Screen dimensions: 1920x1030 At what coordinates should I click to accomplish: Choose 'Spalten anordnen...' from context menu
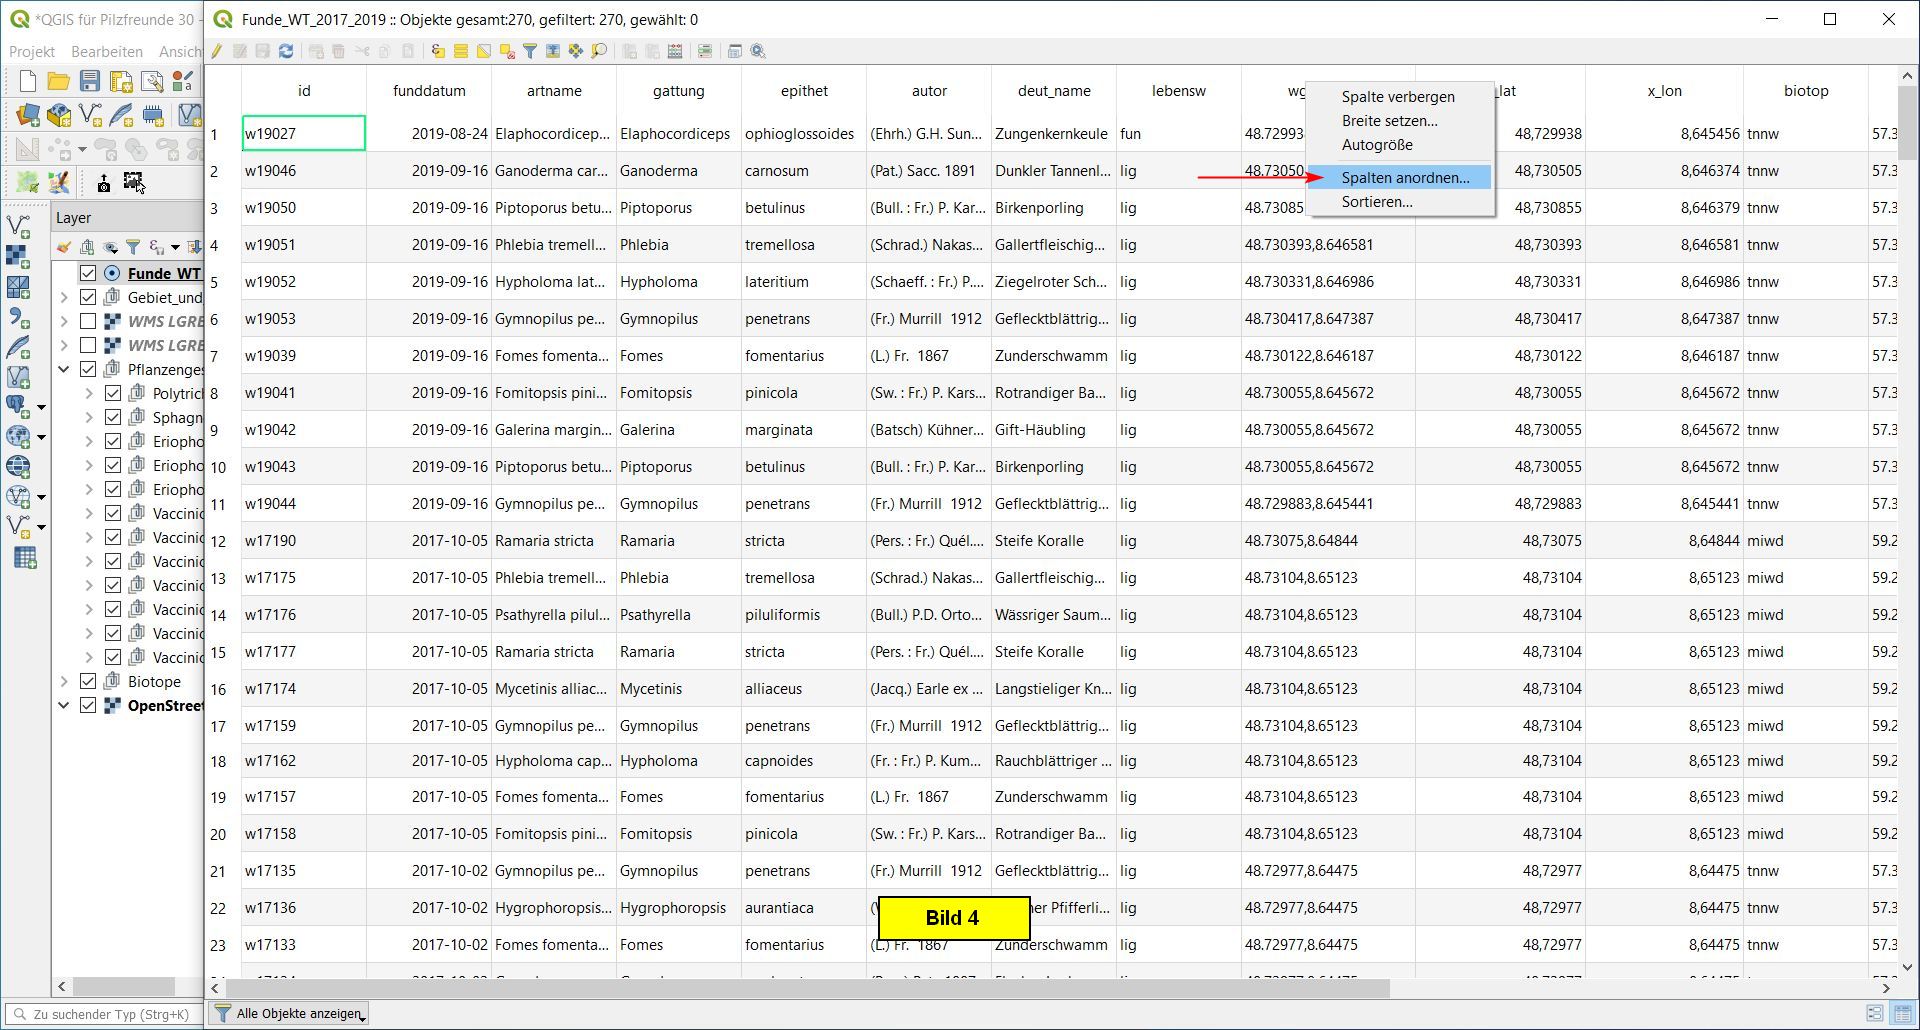(1405, 178)
